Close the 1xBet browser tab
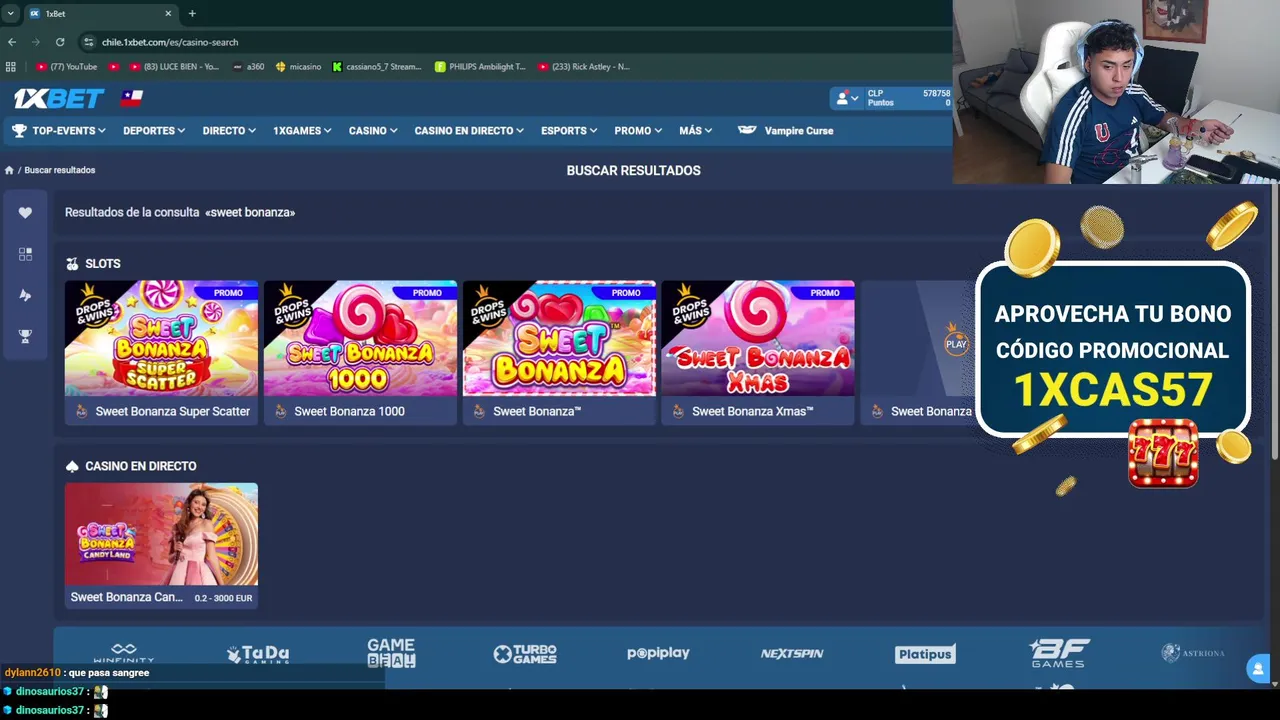This screenshot has height=720, width=1280. pos(168,13)
